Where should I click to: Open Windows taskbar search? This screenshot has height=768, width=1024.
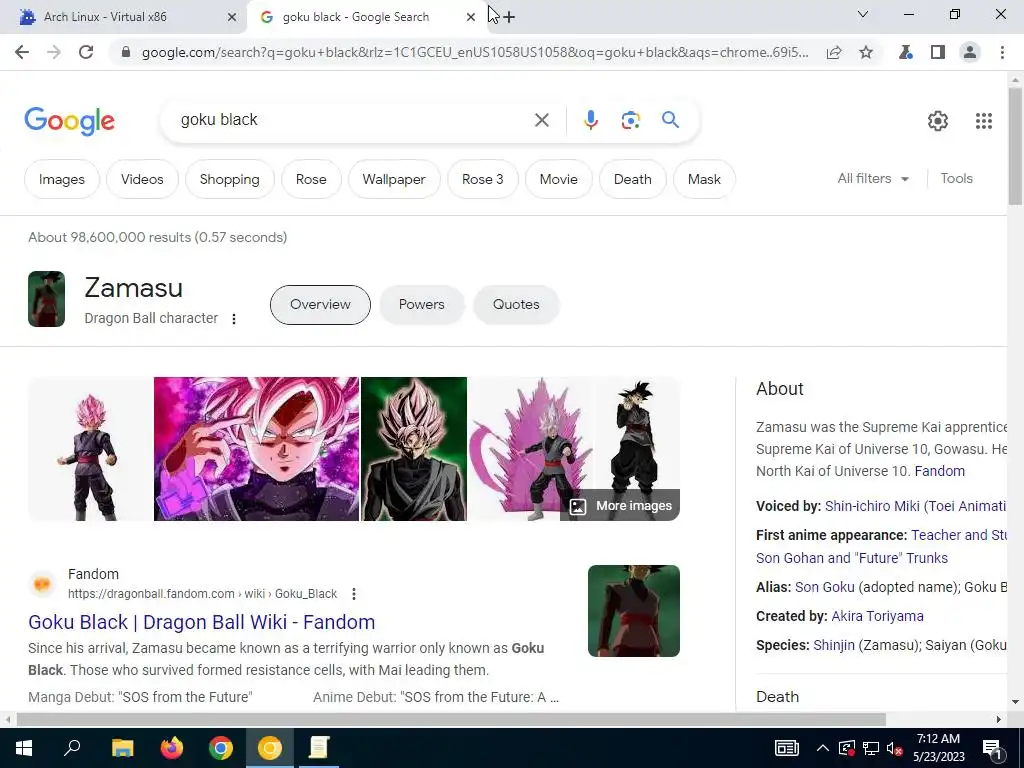72,748
